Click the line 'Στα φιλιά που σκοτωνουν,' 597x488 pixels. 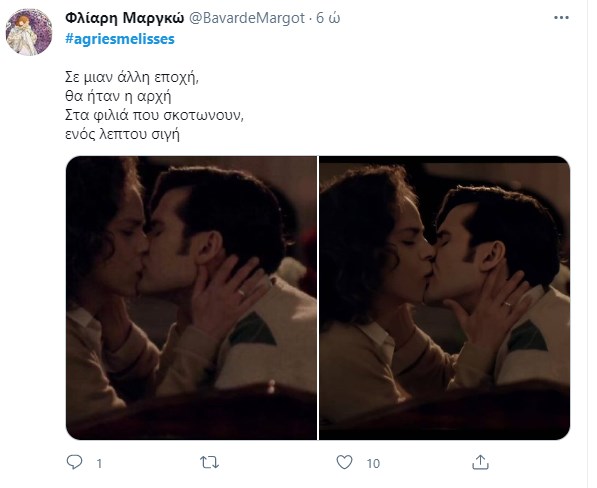click(154, 115)
